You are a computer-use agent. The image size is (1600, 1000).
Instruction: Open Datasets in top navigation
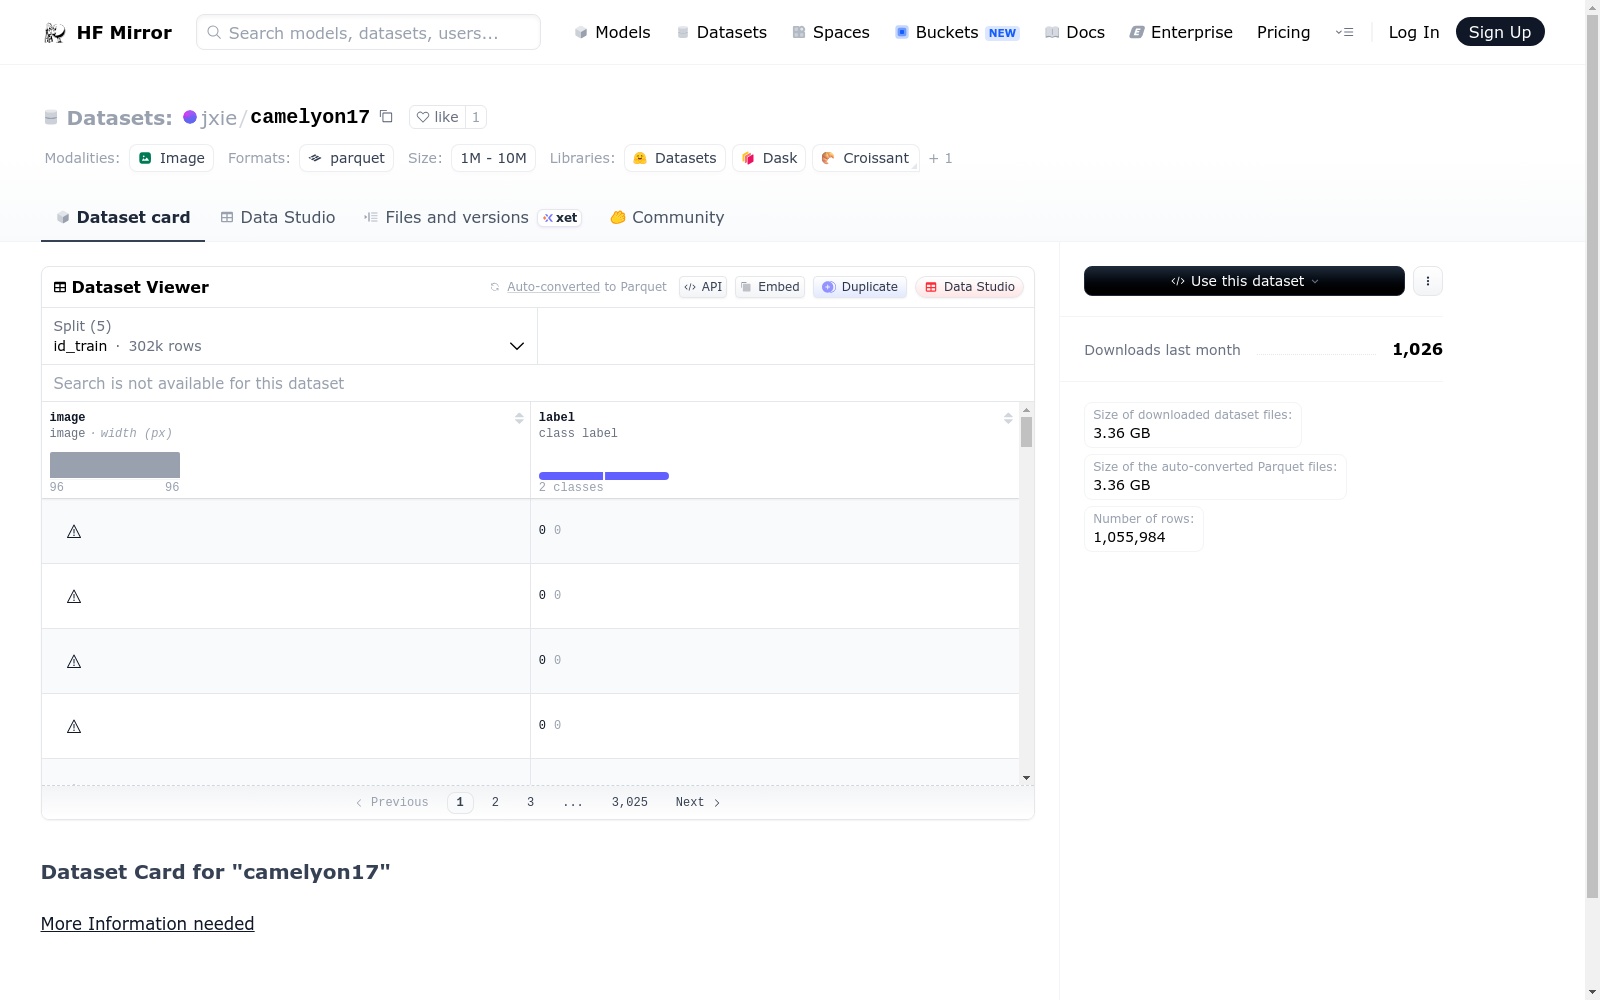(721, 32)
